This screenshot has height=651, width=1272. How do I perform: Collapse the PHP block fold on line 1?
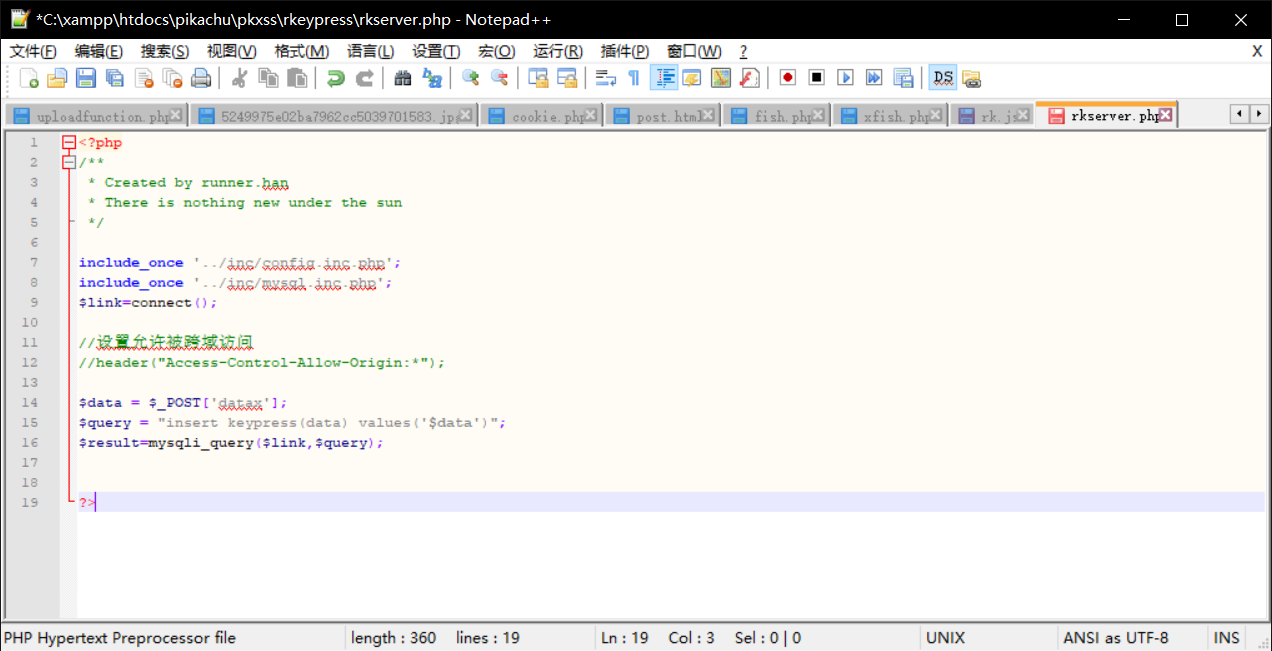point(68,143)
